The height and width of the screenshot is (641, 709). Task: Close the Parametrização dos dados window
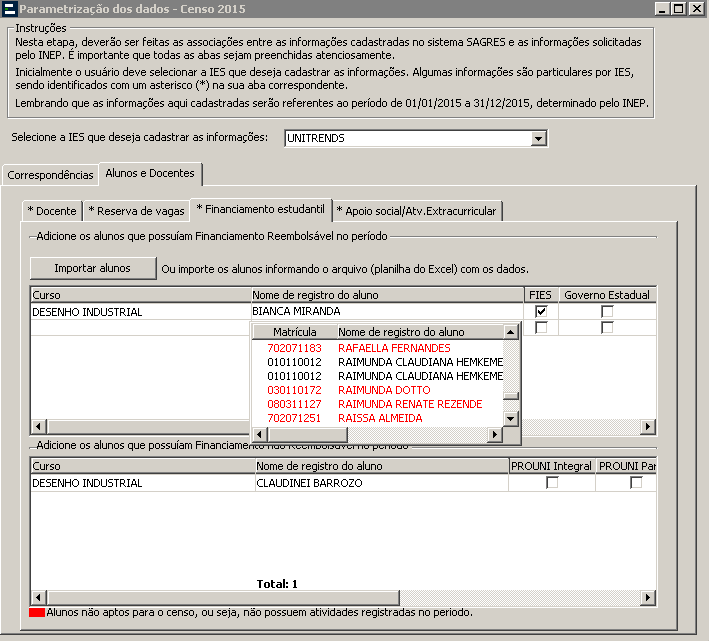click(x=697, y=9)
